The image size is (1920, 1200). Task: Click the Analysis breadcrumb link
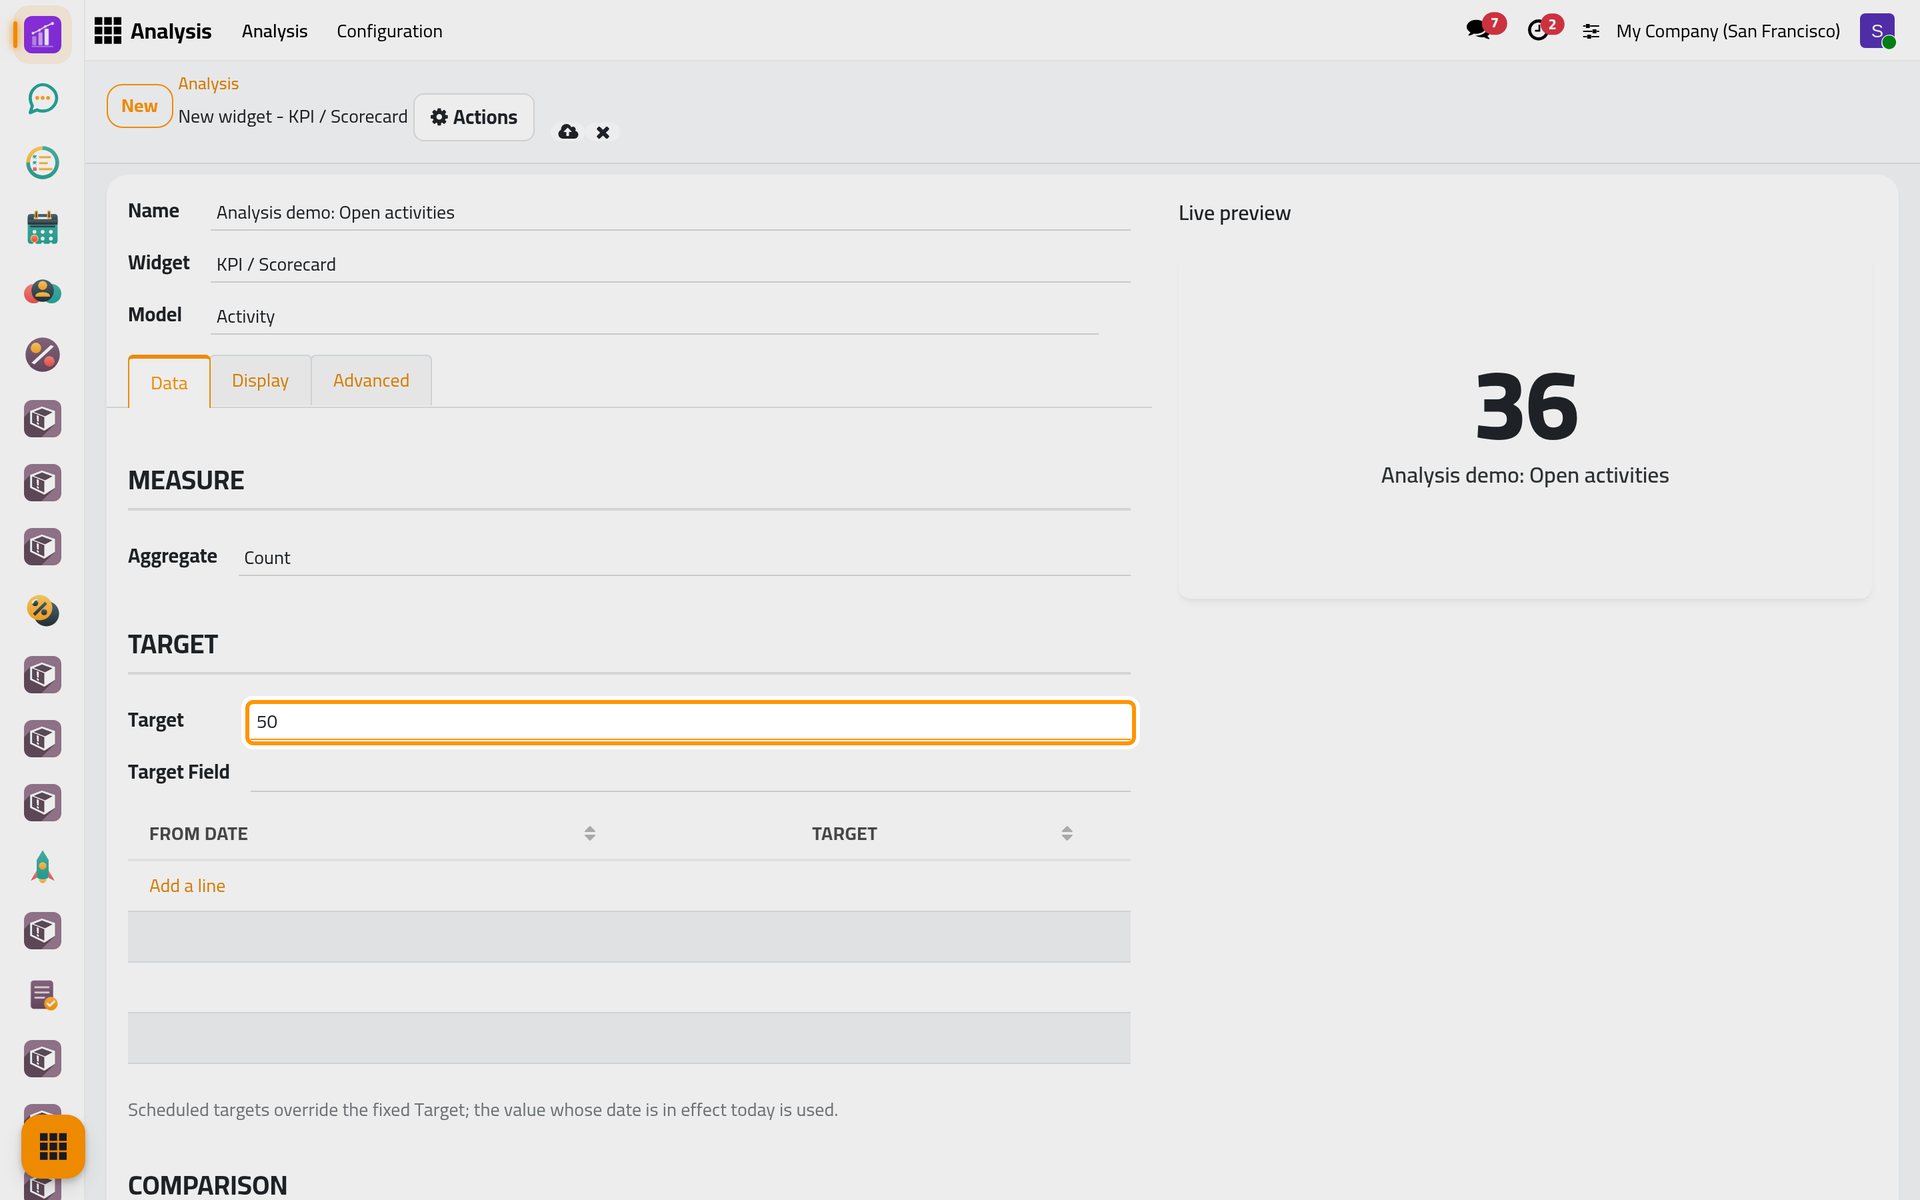click(208, 84)
